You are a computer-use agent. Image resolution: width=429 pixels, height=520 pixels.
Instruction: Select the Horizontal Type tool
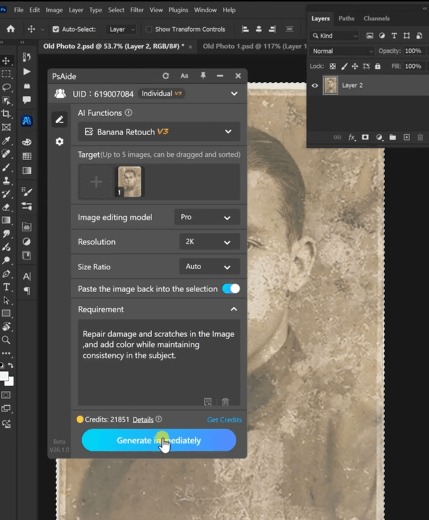point(6,287)
